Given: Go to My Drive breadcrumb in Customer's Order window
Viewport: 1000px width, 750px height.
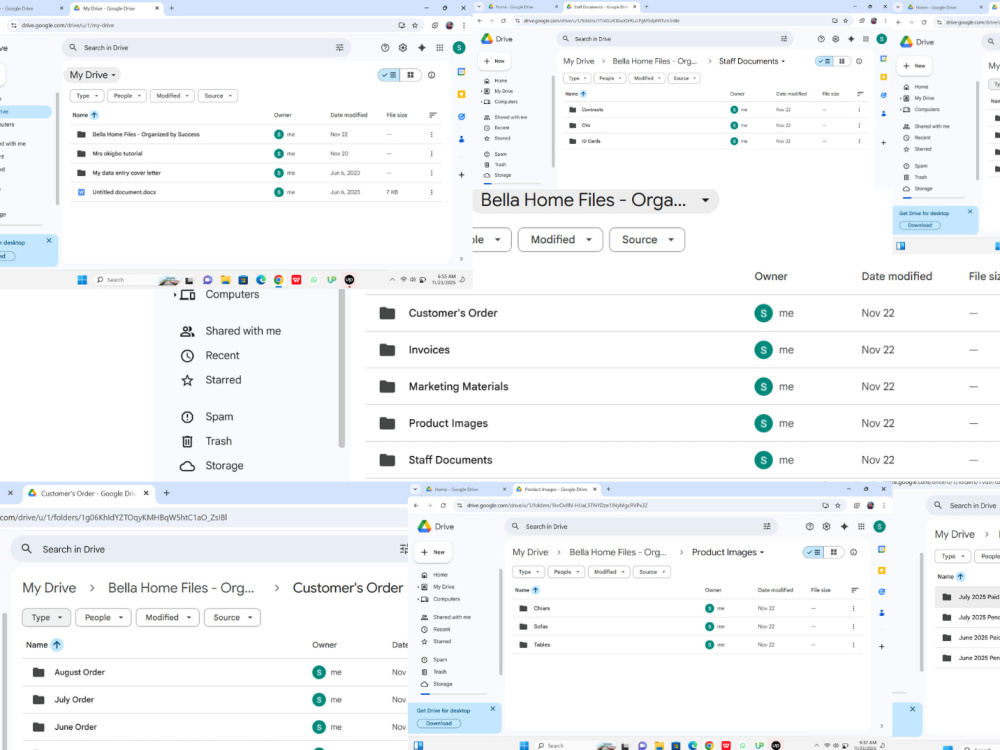Looking at the screenshot, I should (x=49, y=588).
